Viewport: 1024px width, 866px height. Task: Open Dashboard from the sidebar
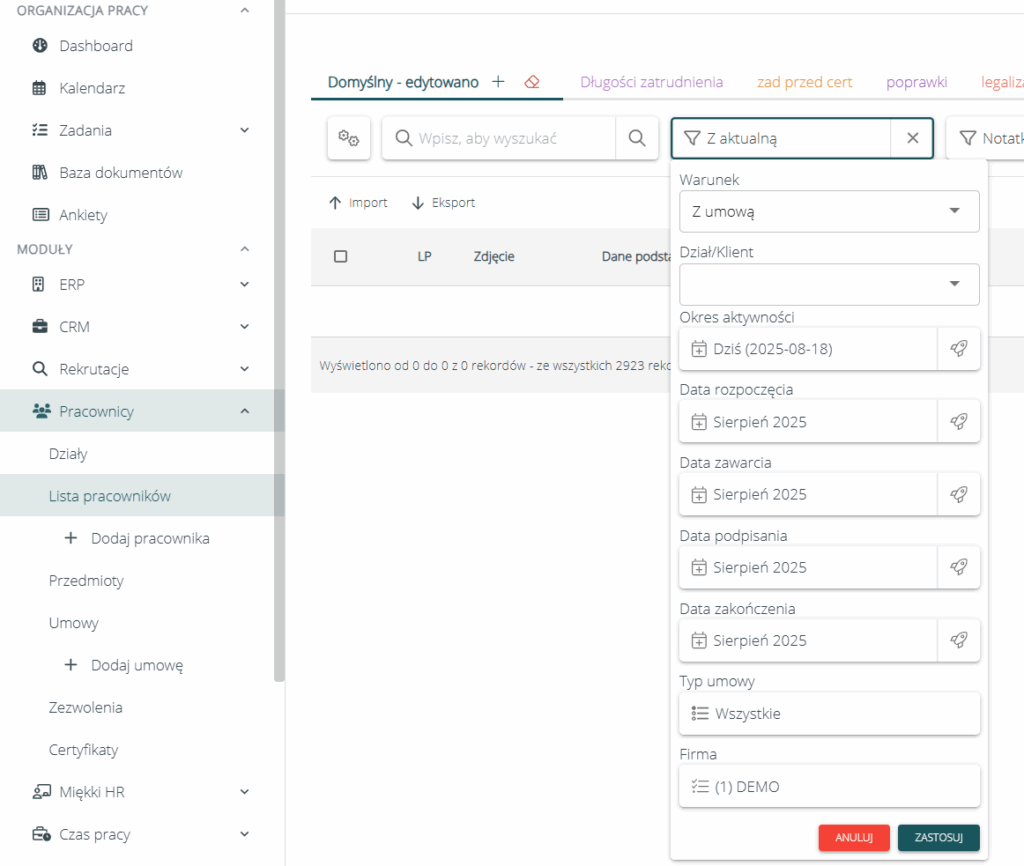[96, 46]
